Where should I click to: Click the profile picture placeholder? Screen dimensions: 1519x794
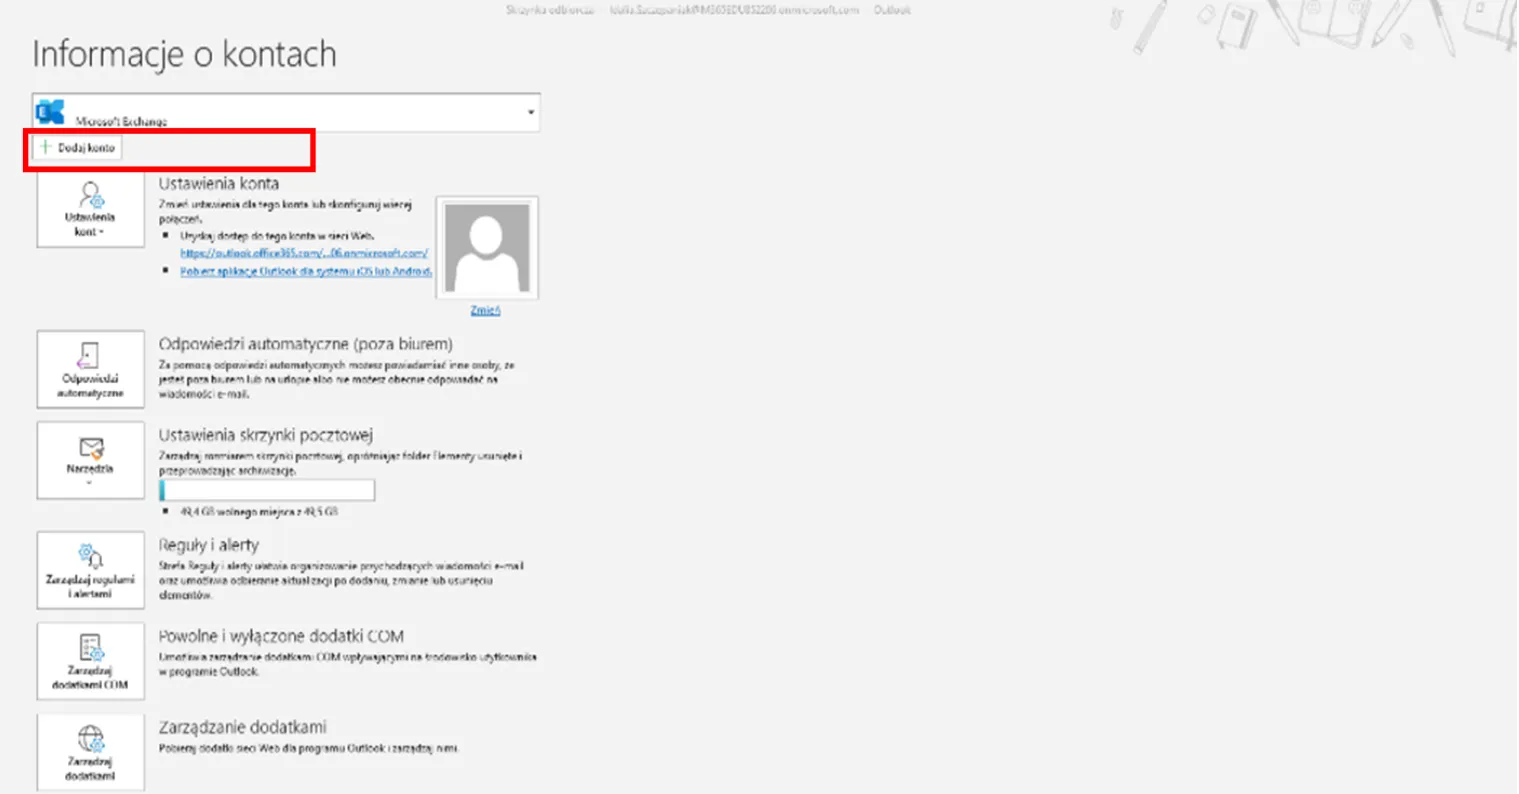[487, 248]
